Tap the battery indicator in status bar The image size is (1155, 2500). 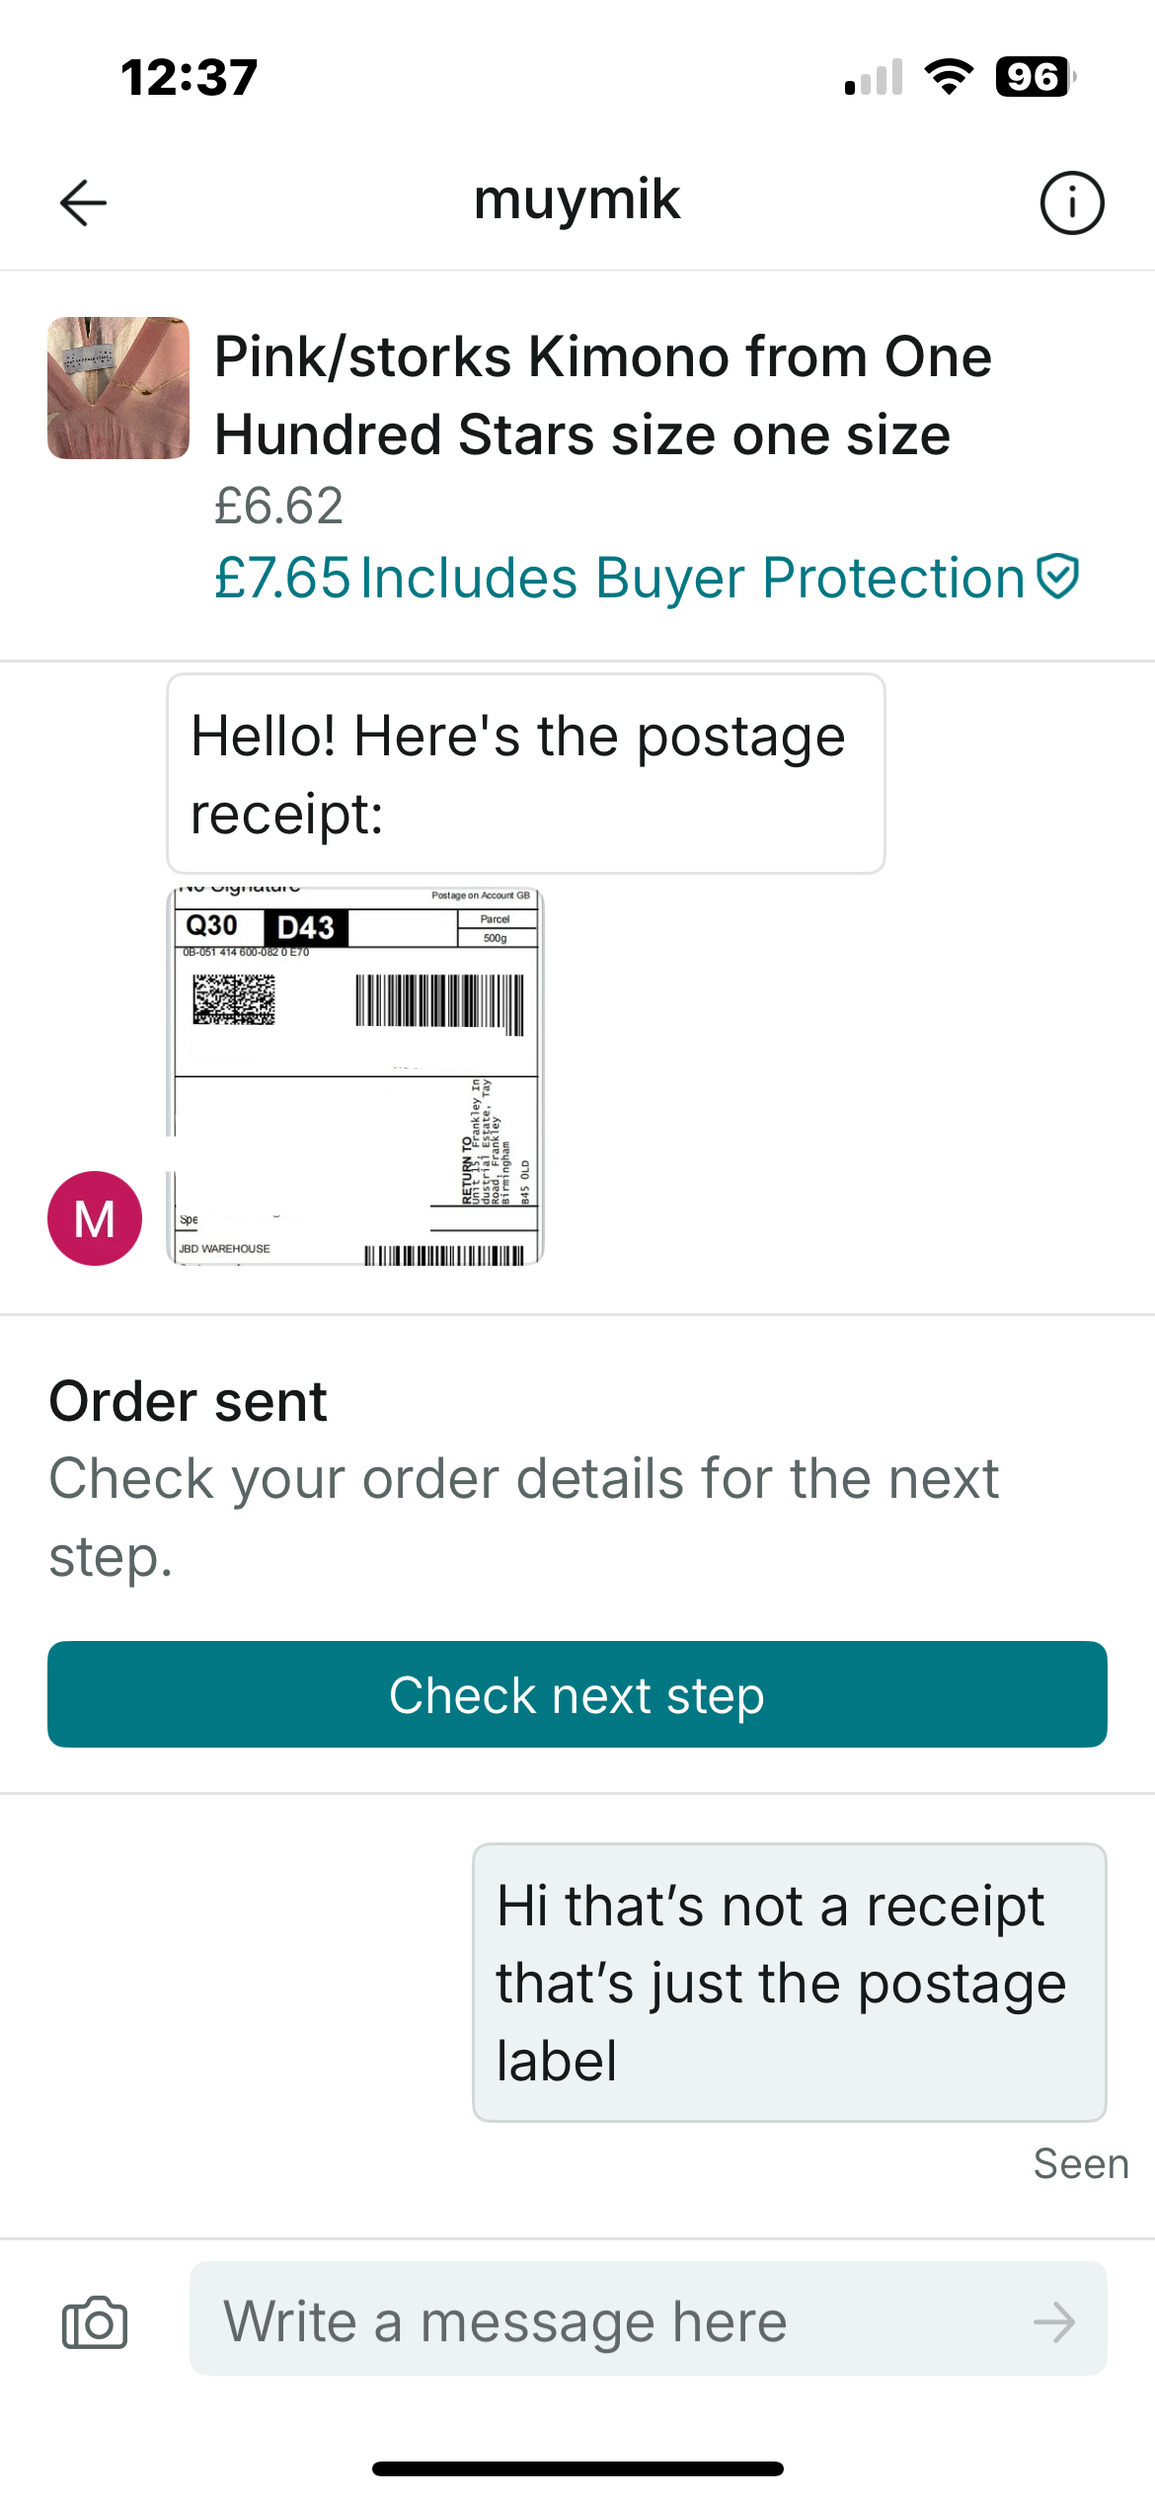point(1035,77)
